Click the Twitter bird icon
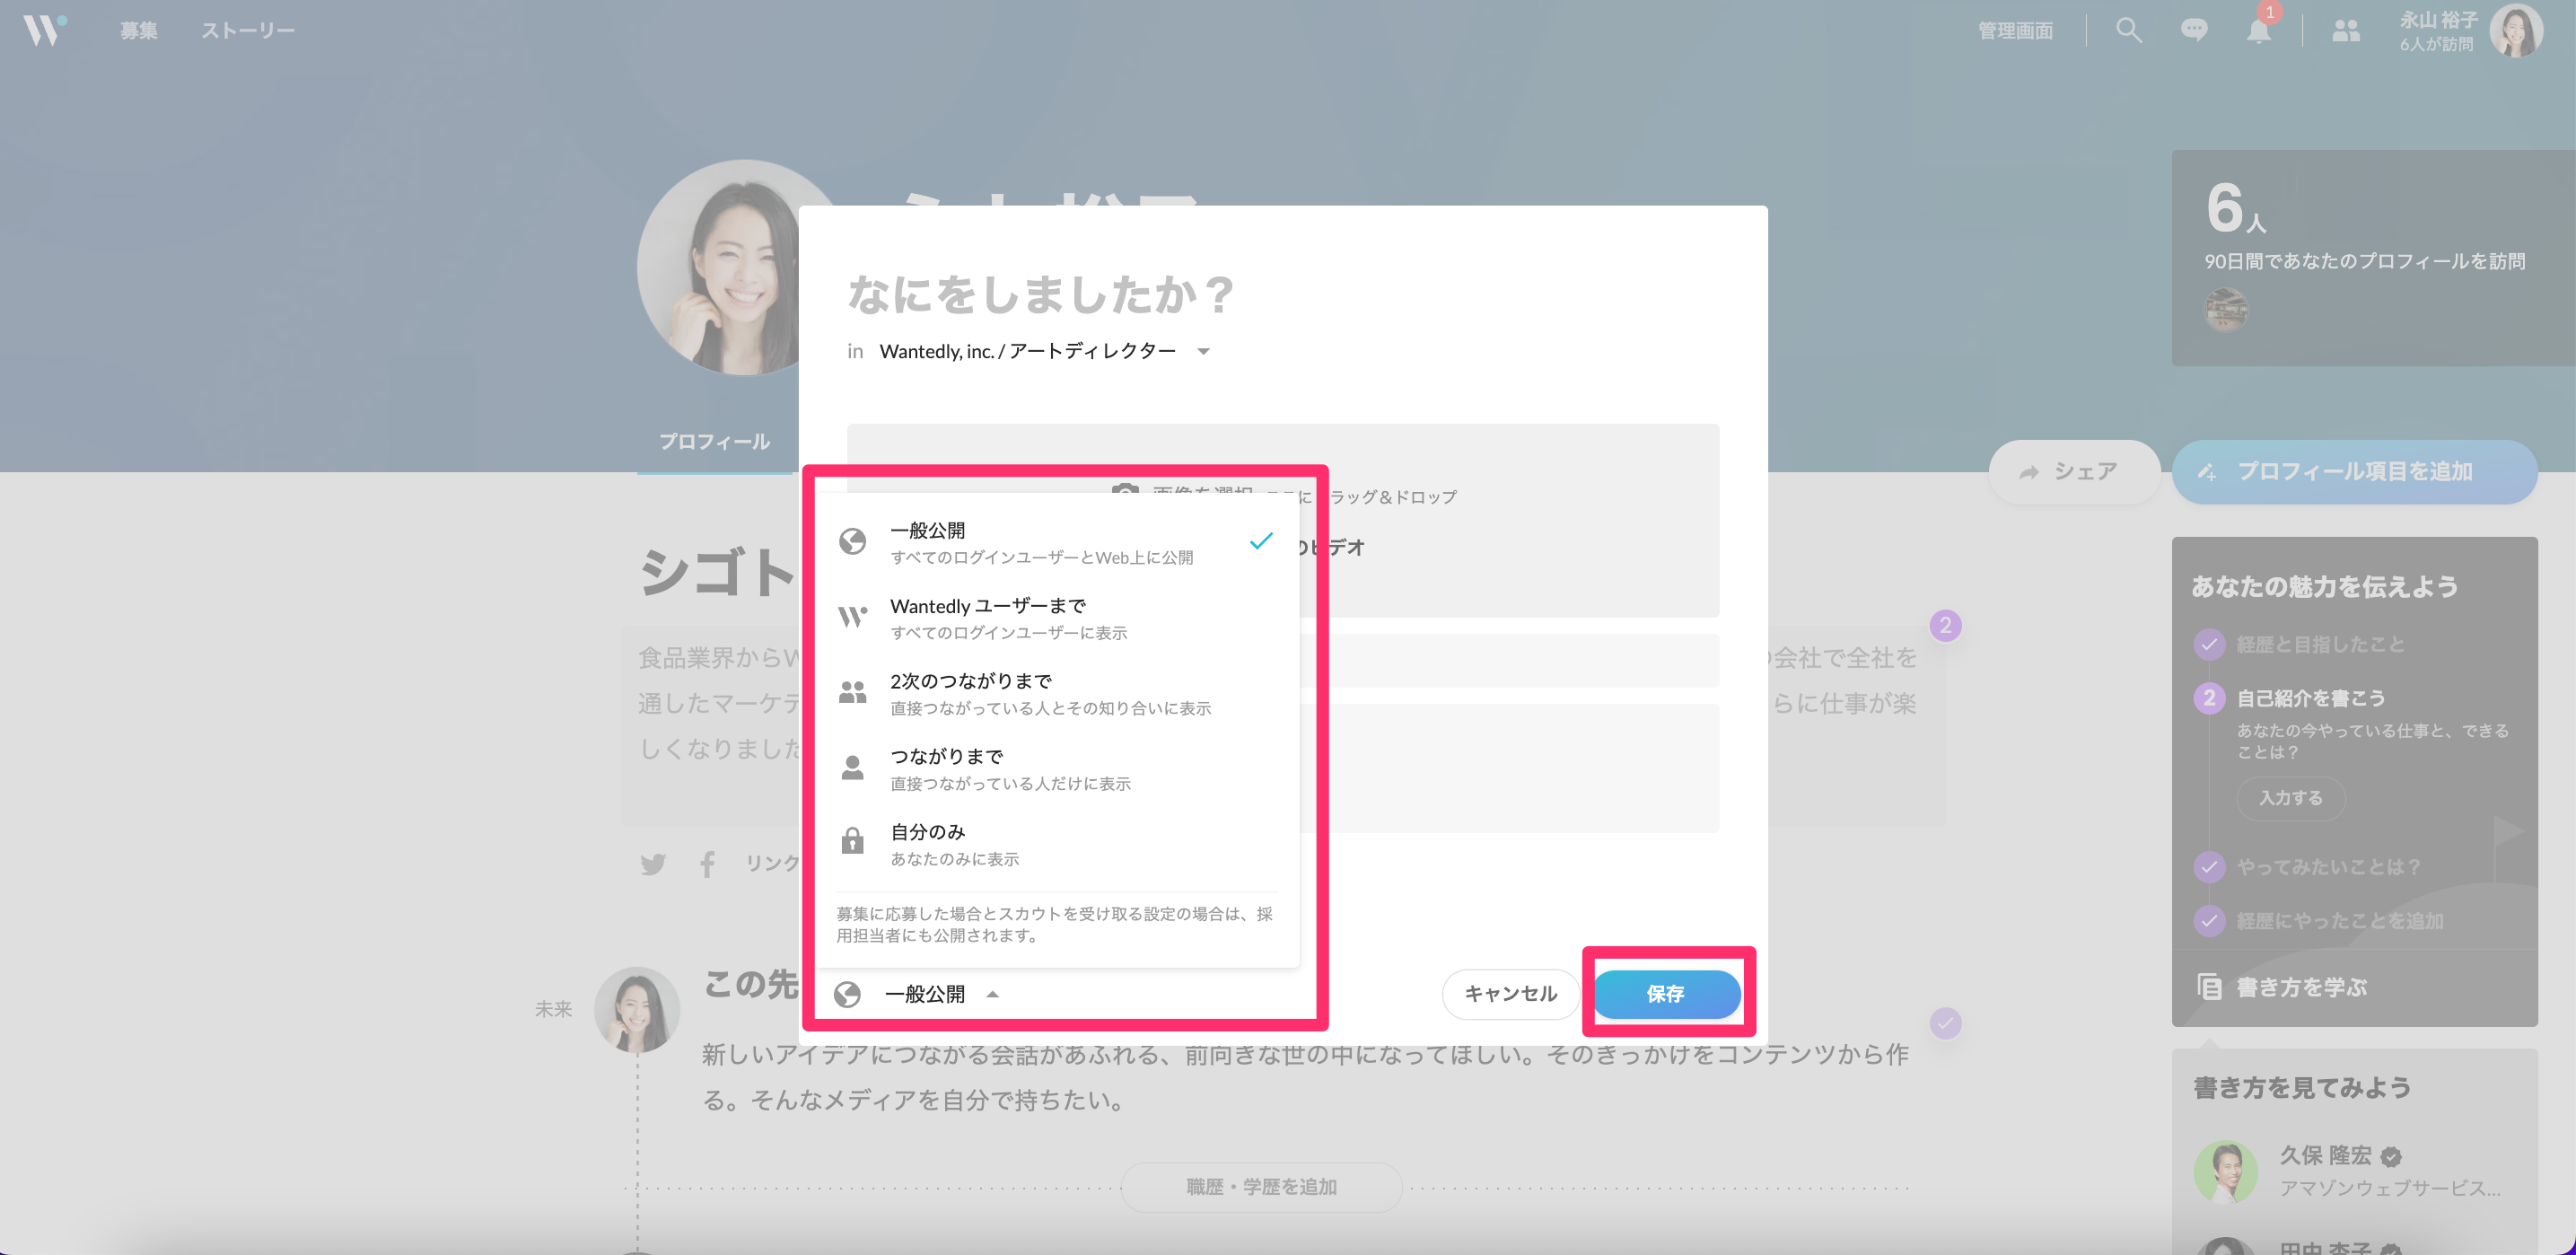This screenshot has height=1255, width=2576. click(x=653, y=863)
